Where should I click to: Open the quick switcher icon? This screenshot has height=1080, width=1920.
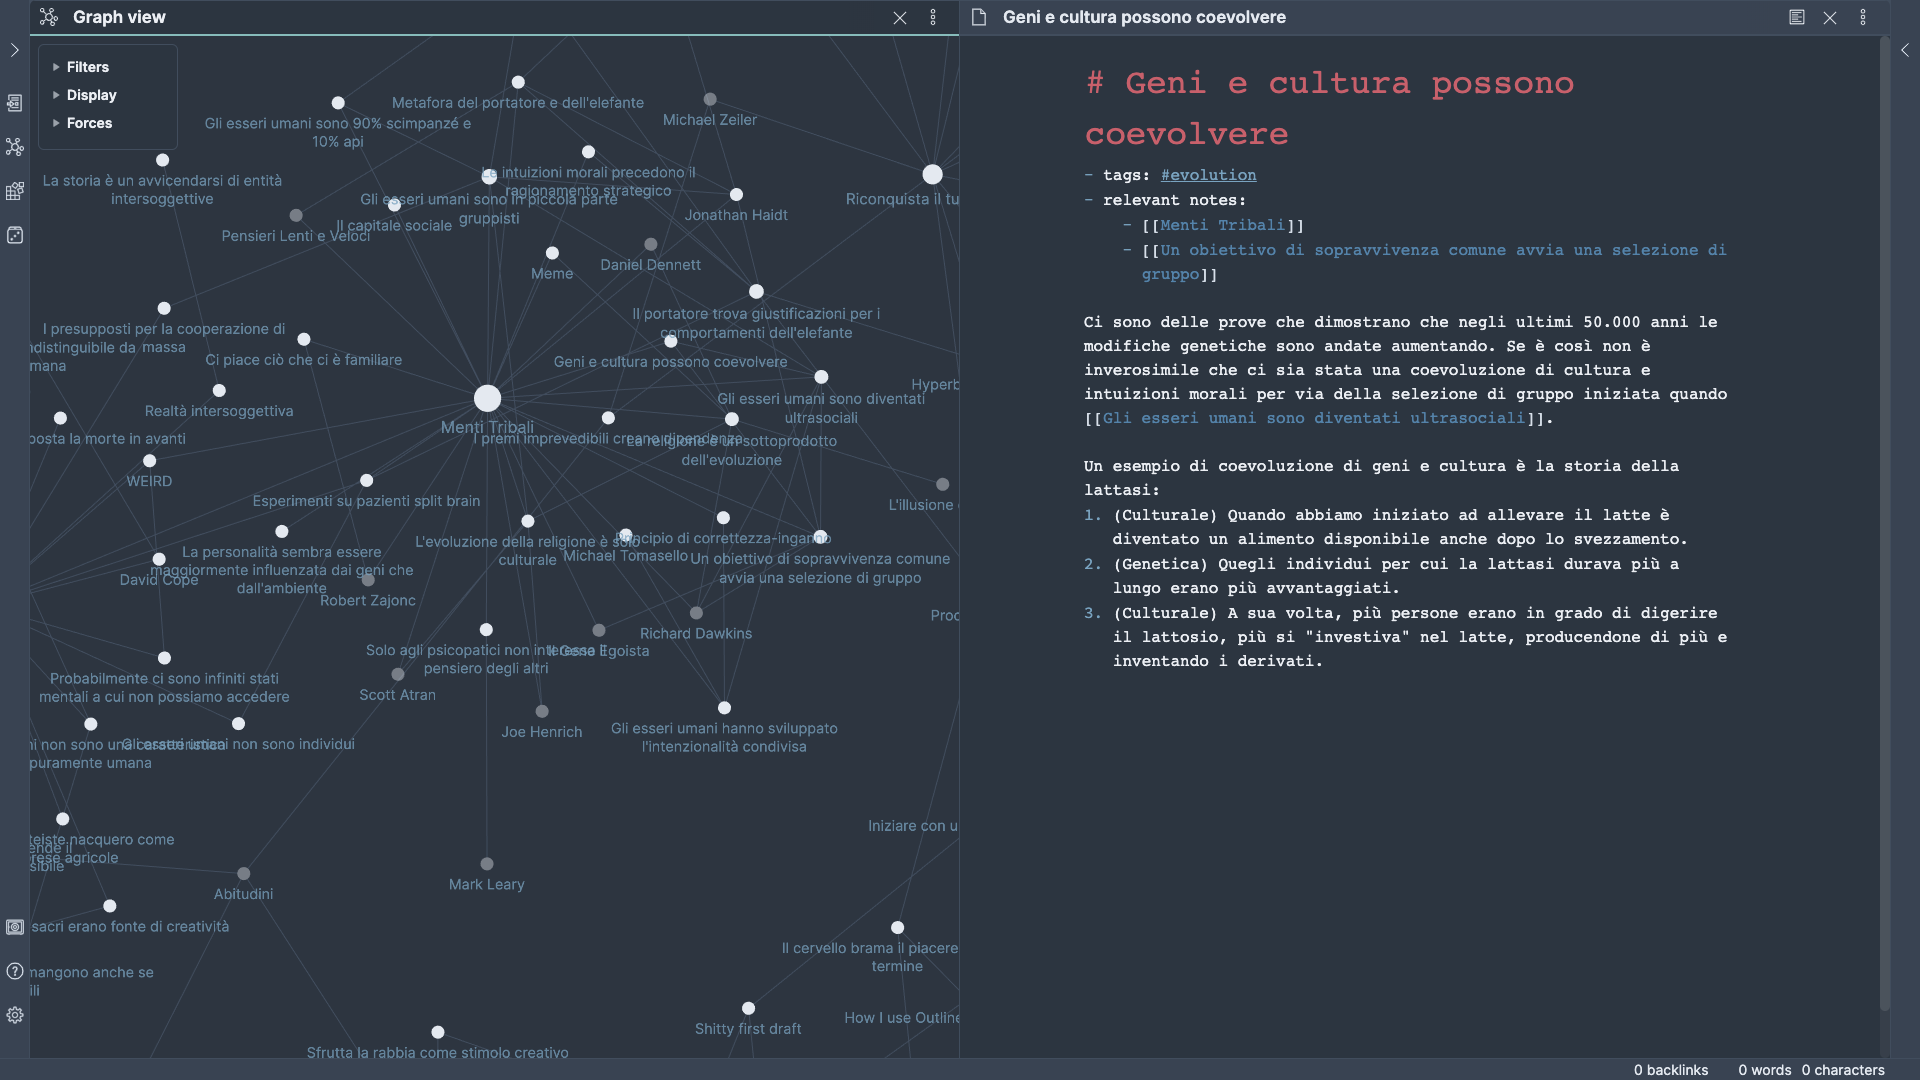14,102
